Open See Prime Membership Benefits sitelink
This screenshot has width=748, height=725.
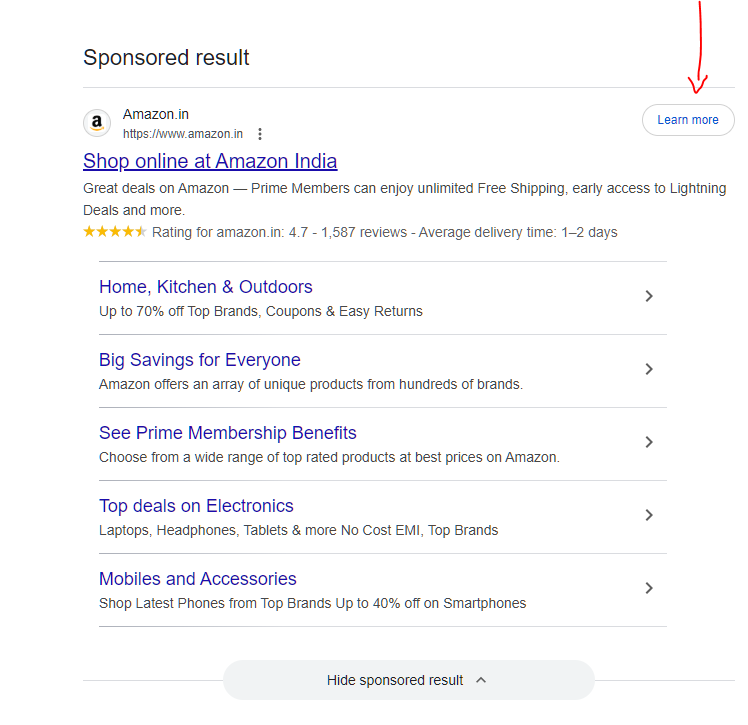point(227,433)
